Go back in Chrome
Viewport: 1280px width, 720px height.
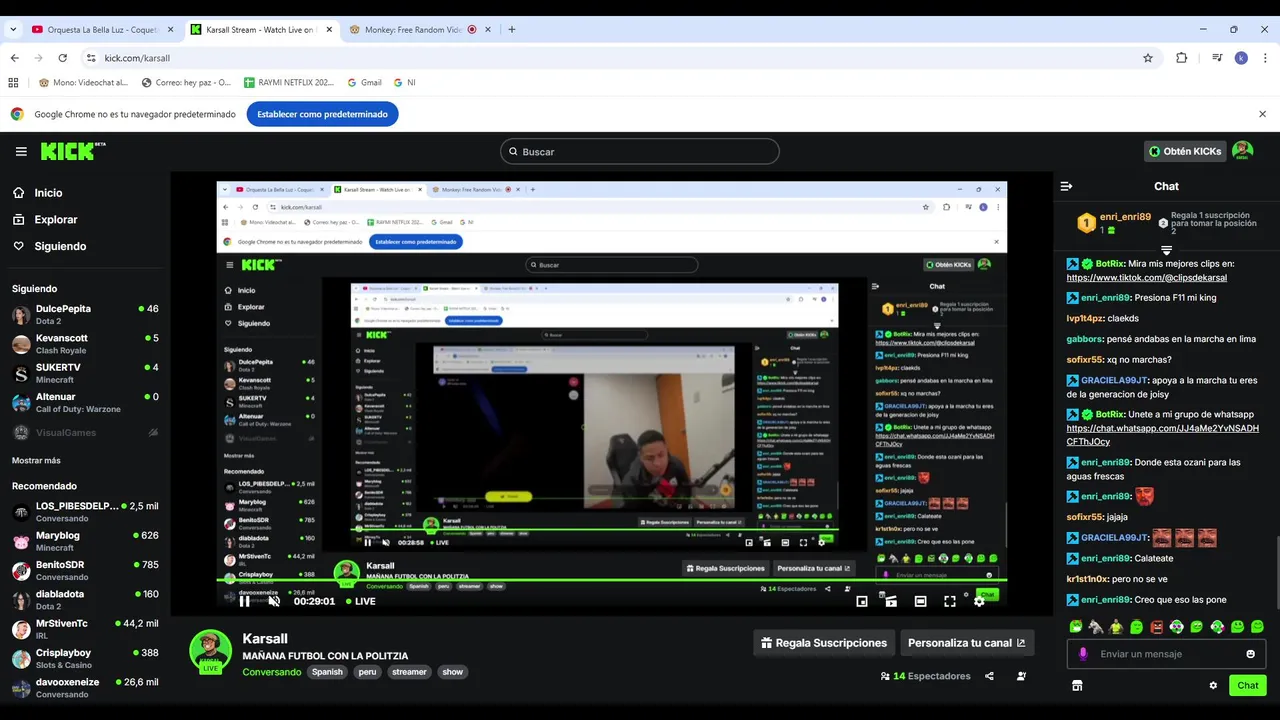14,58
